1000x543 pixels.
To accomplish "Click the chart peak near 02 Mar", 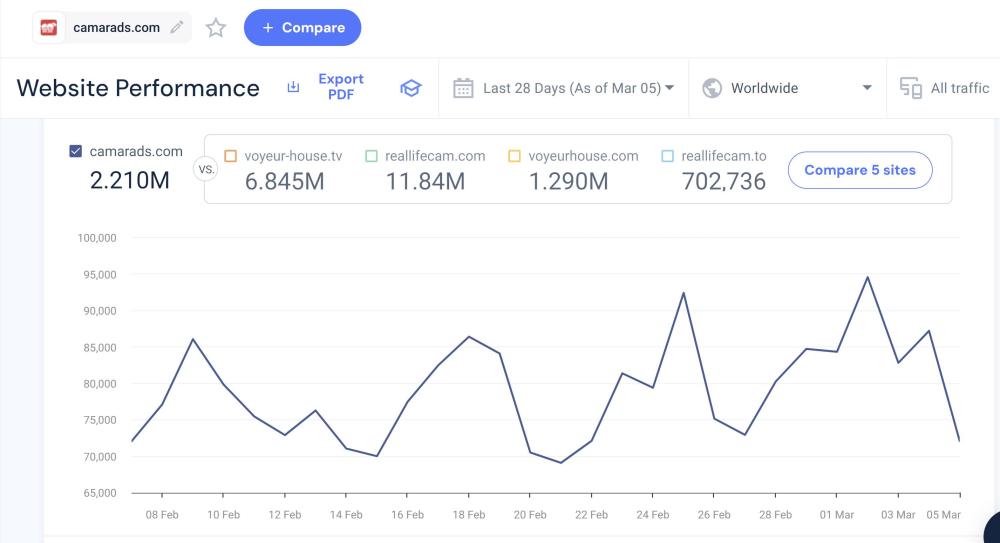I will click(867, 277).
